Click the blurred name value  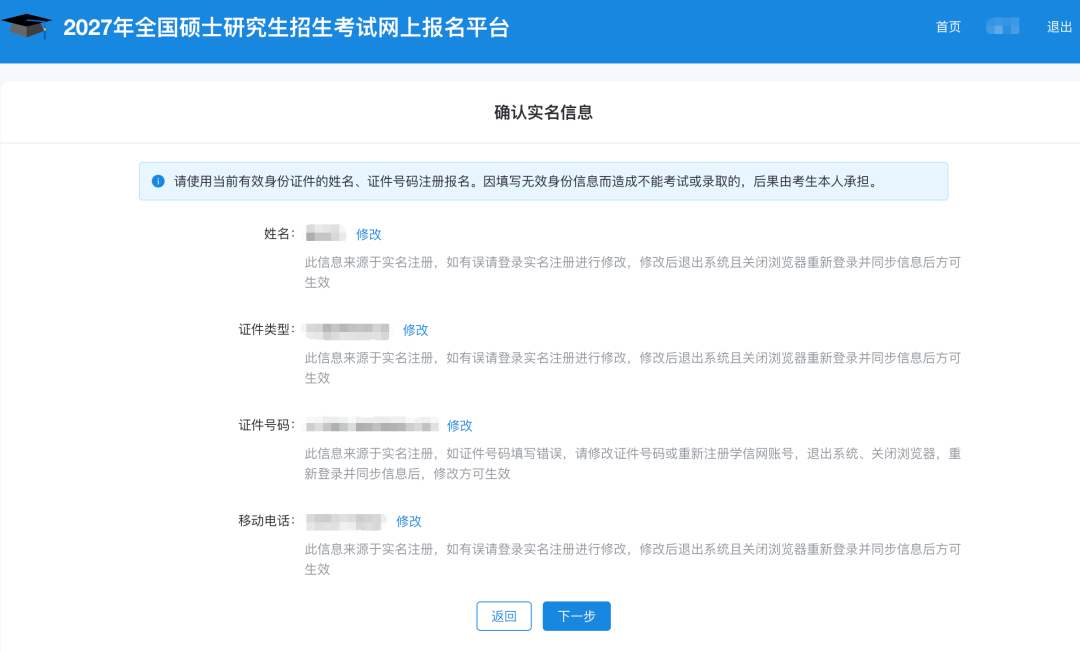326,233
